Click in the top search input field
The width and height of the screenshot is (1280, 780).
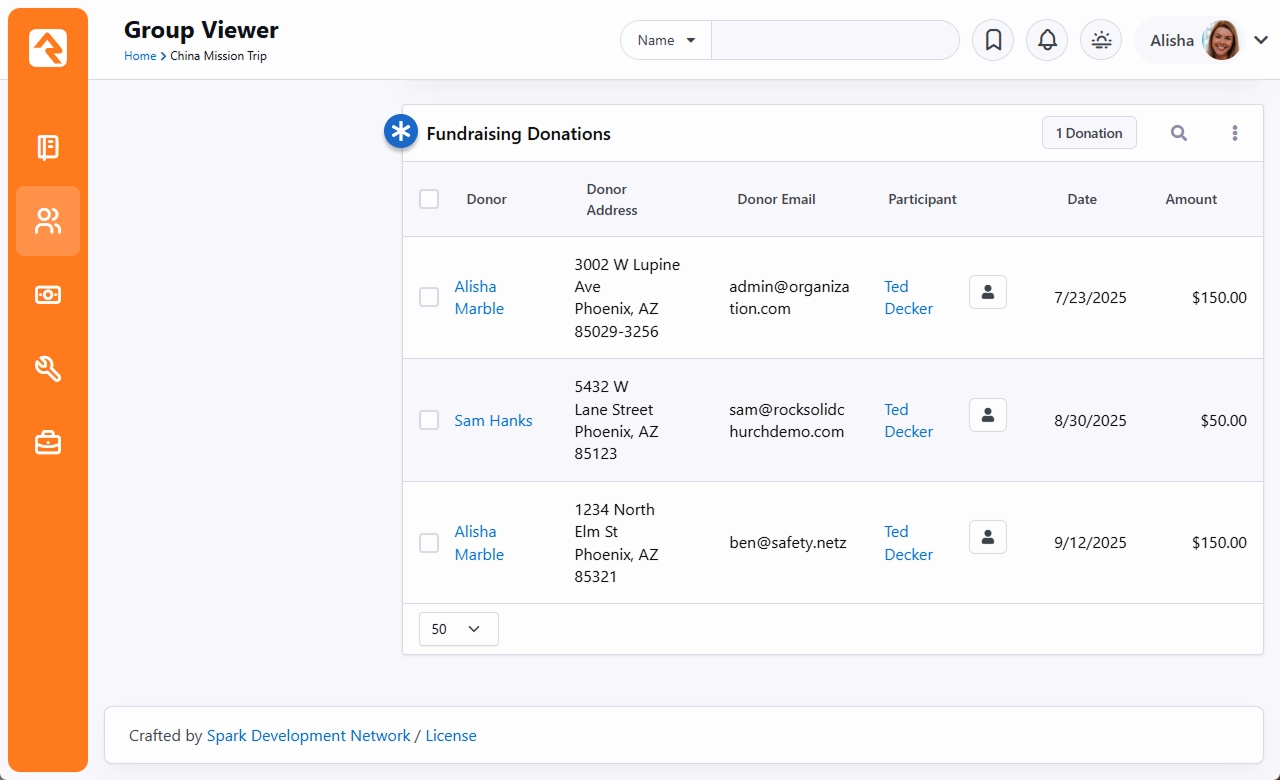(834, 41)
